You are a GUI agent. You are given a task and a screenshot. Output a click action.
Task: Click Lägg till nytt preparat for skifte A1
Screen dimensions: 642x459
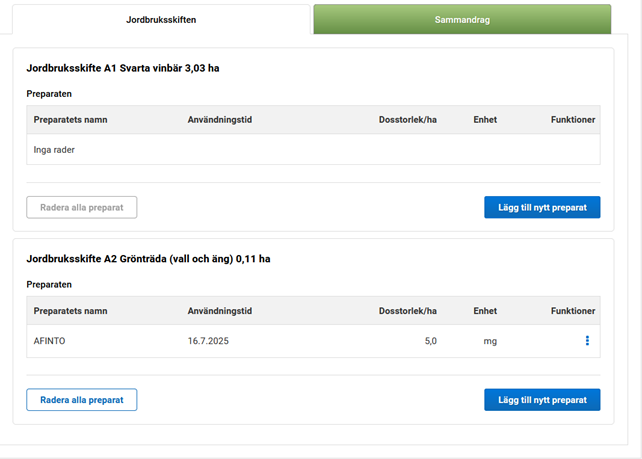point(542,207)
